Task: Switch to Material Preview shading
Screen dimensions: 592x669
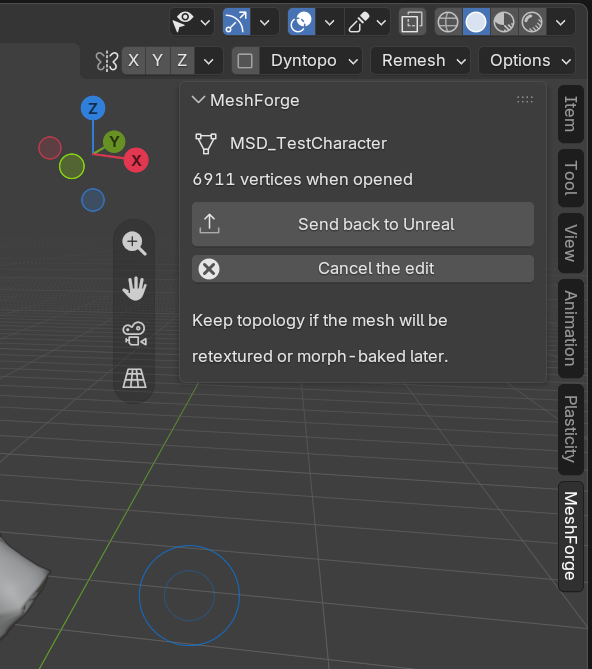Action: pyautogui.click(x=504, y=21)
